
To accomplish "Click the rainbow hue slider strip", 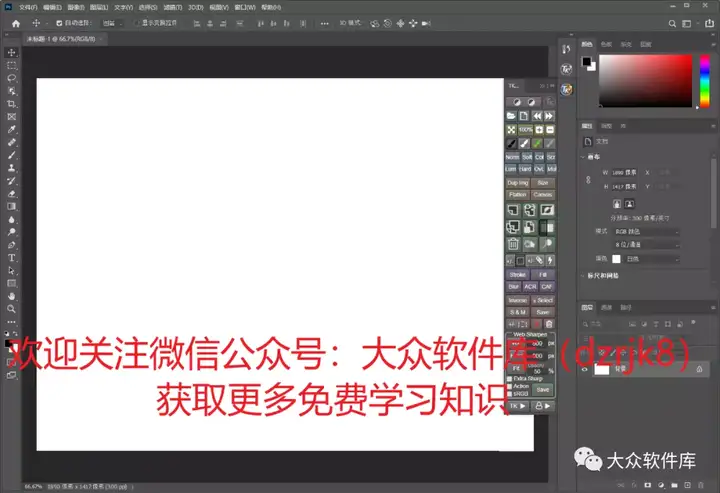I will pyautogui.click(x=704, y=81).
